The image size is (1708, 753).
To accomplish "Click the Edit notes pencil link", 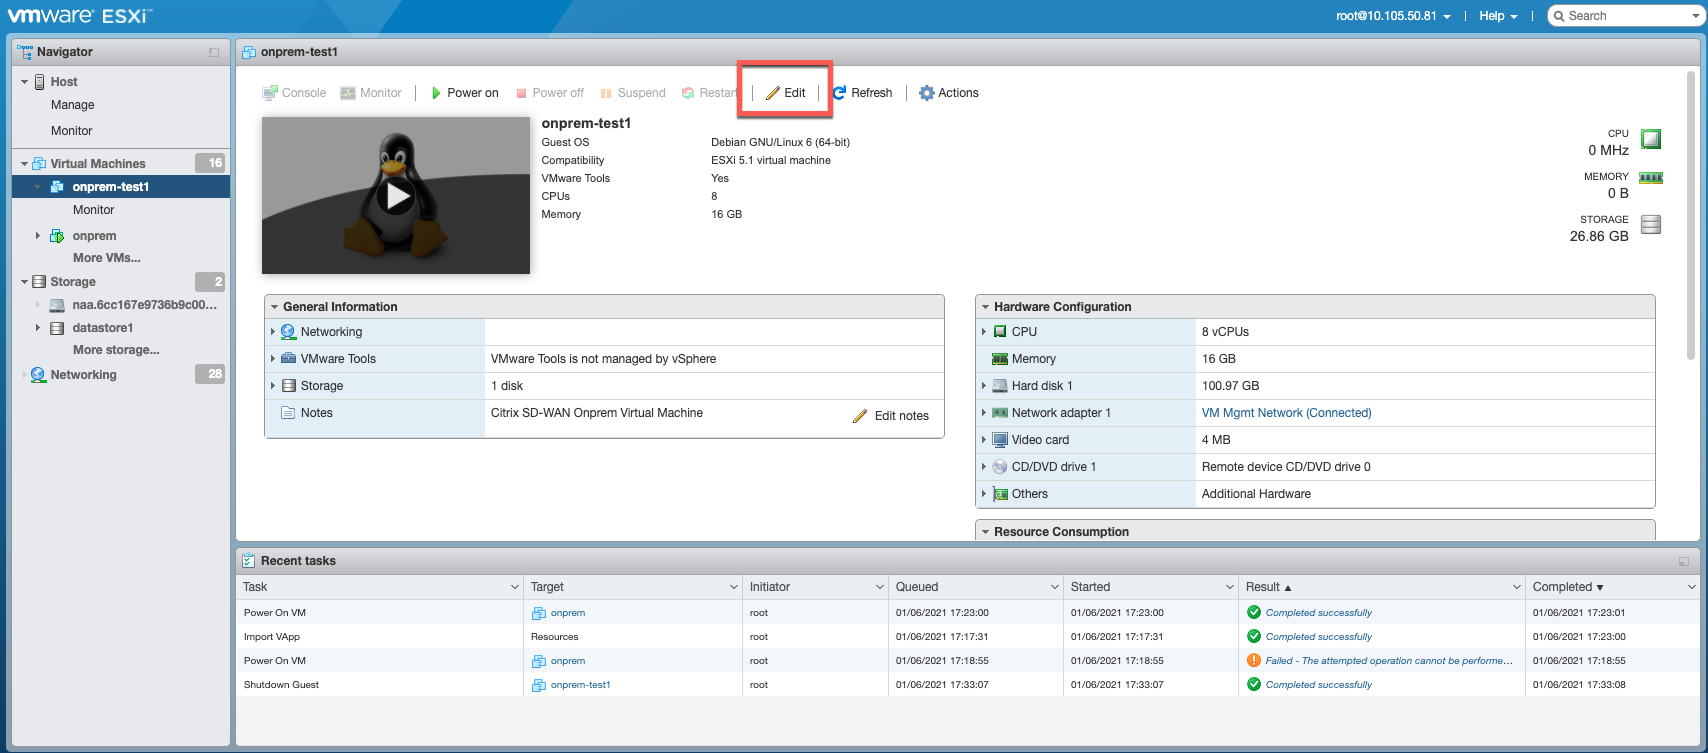I will click(891, 416).
